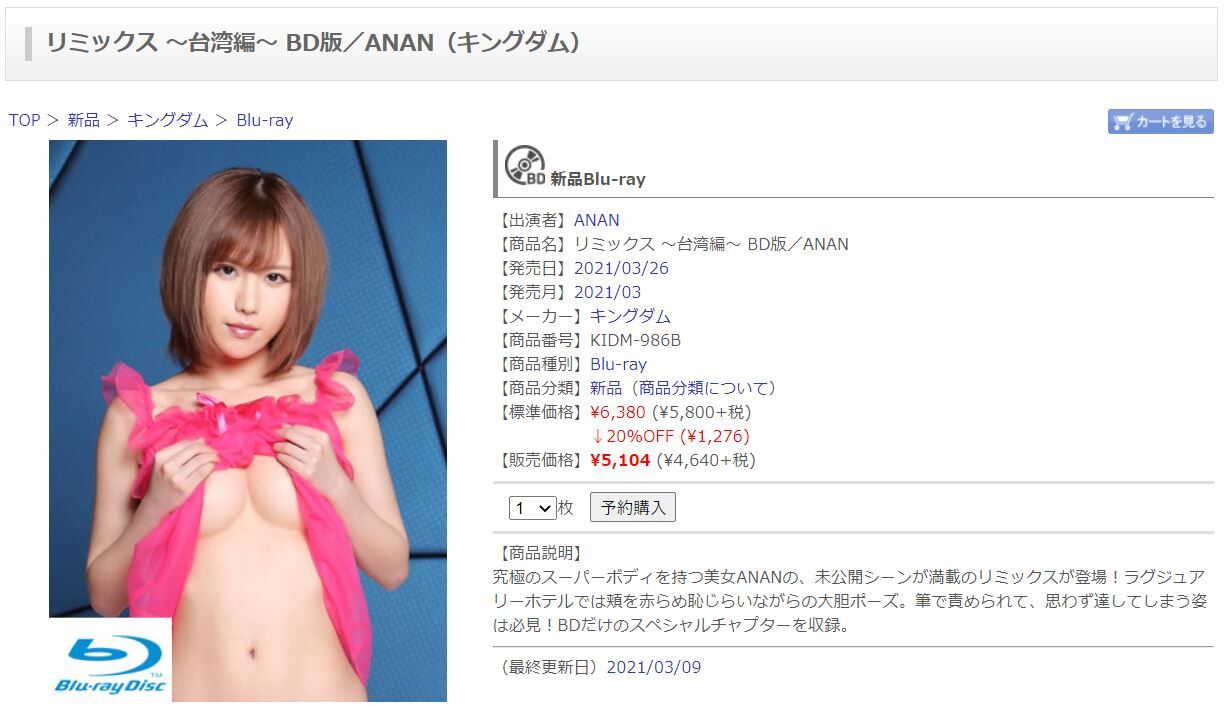Go to TOP in the breadcrumb
The width and height of the screenshot is (1232, 707).
tap(24, 120)
